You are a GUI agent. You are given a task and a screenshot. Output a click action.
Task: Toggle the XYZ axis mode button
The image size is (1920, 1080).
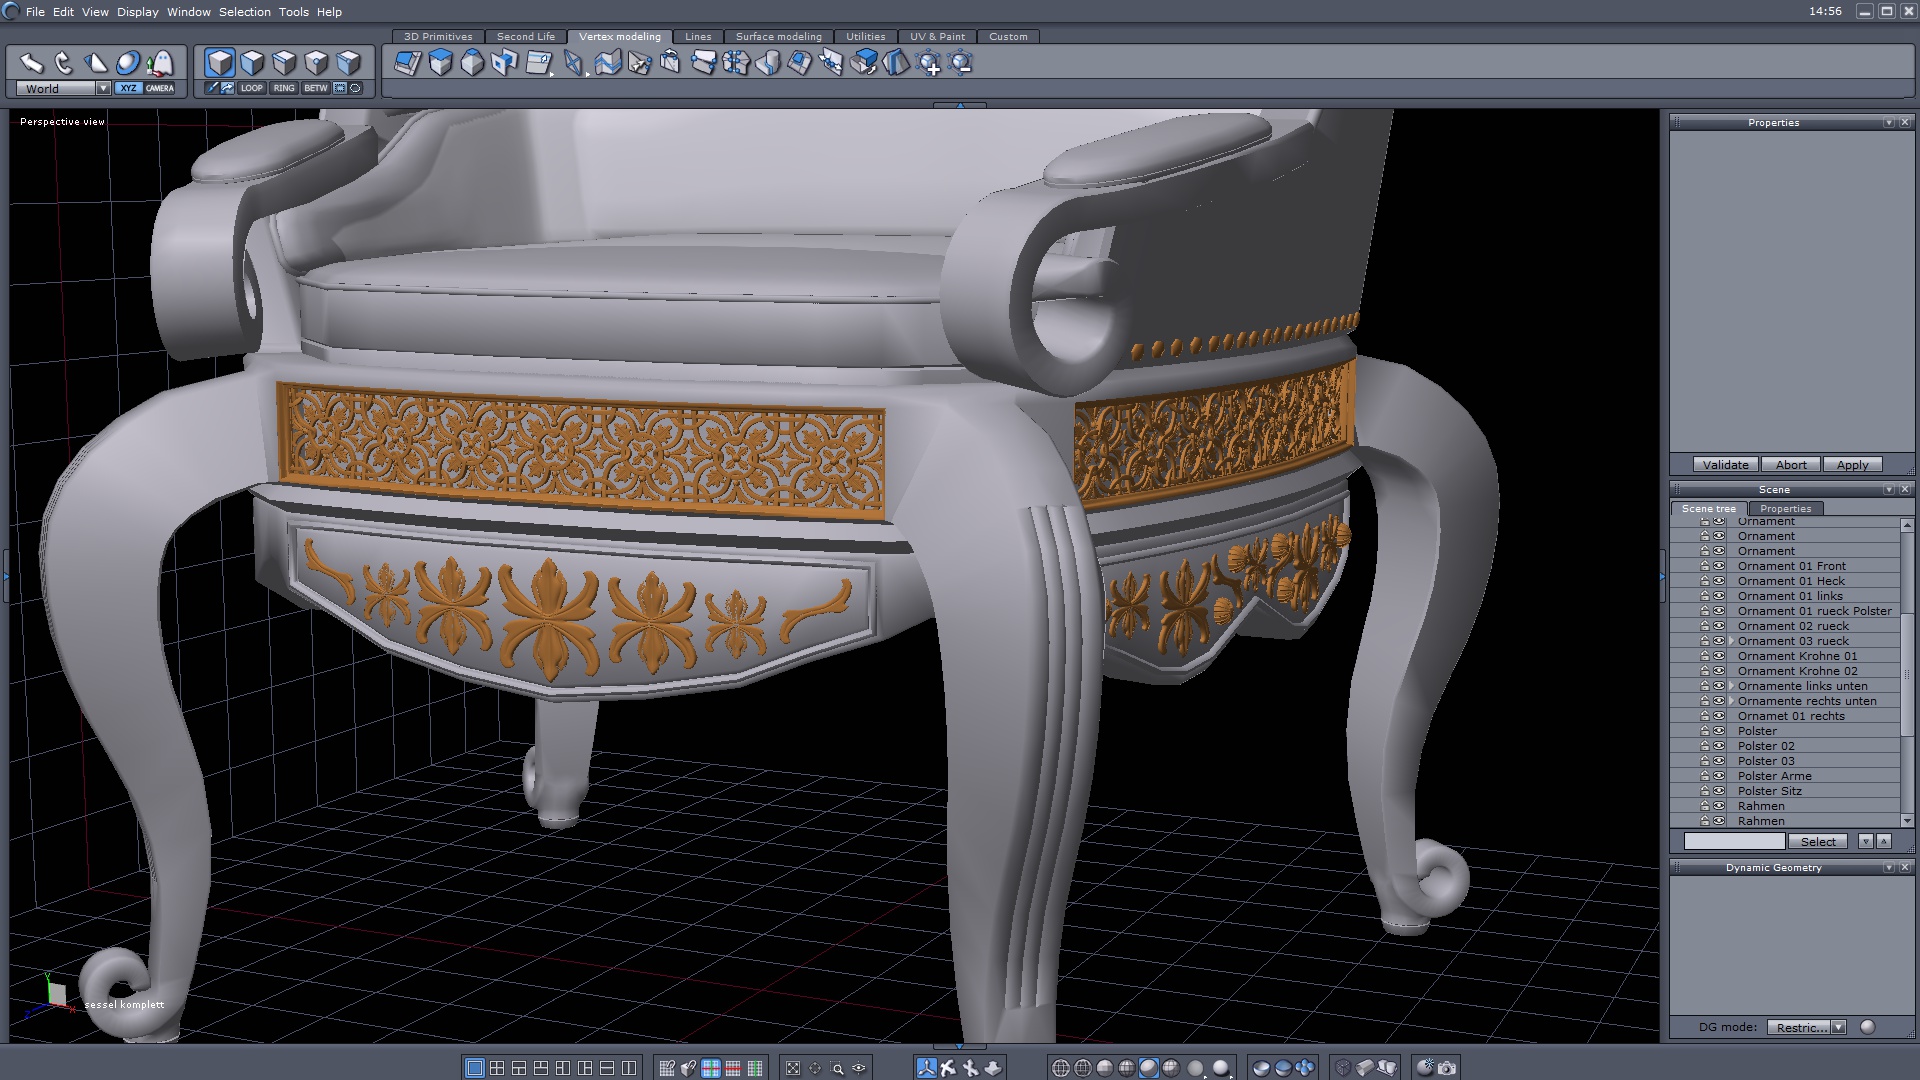[128, 88]
